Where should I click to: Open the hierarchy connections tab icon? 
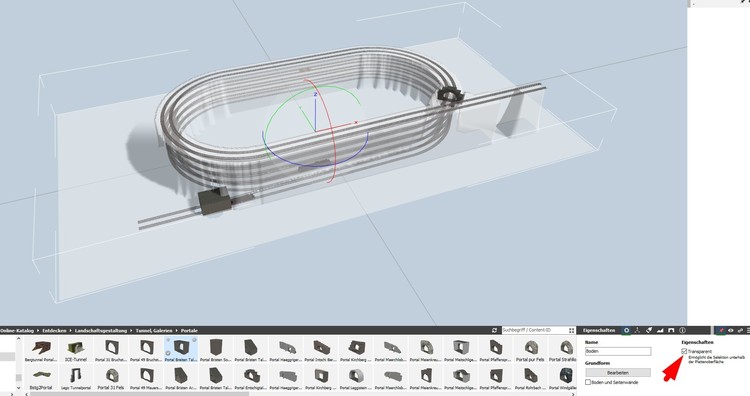tap(637, 330)
